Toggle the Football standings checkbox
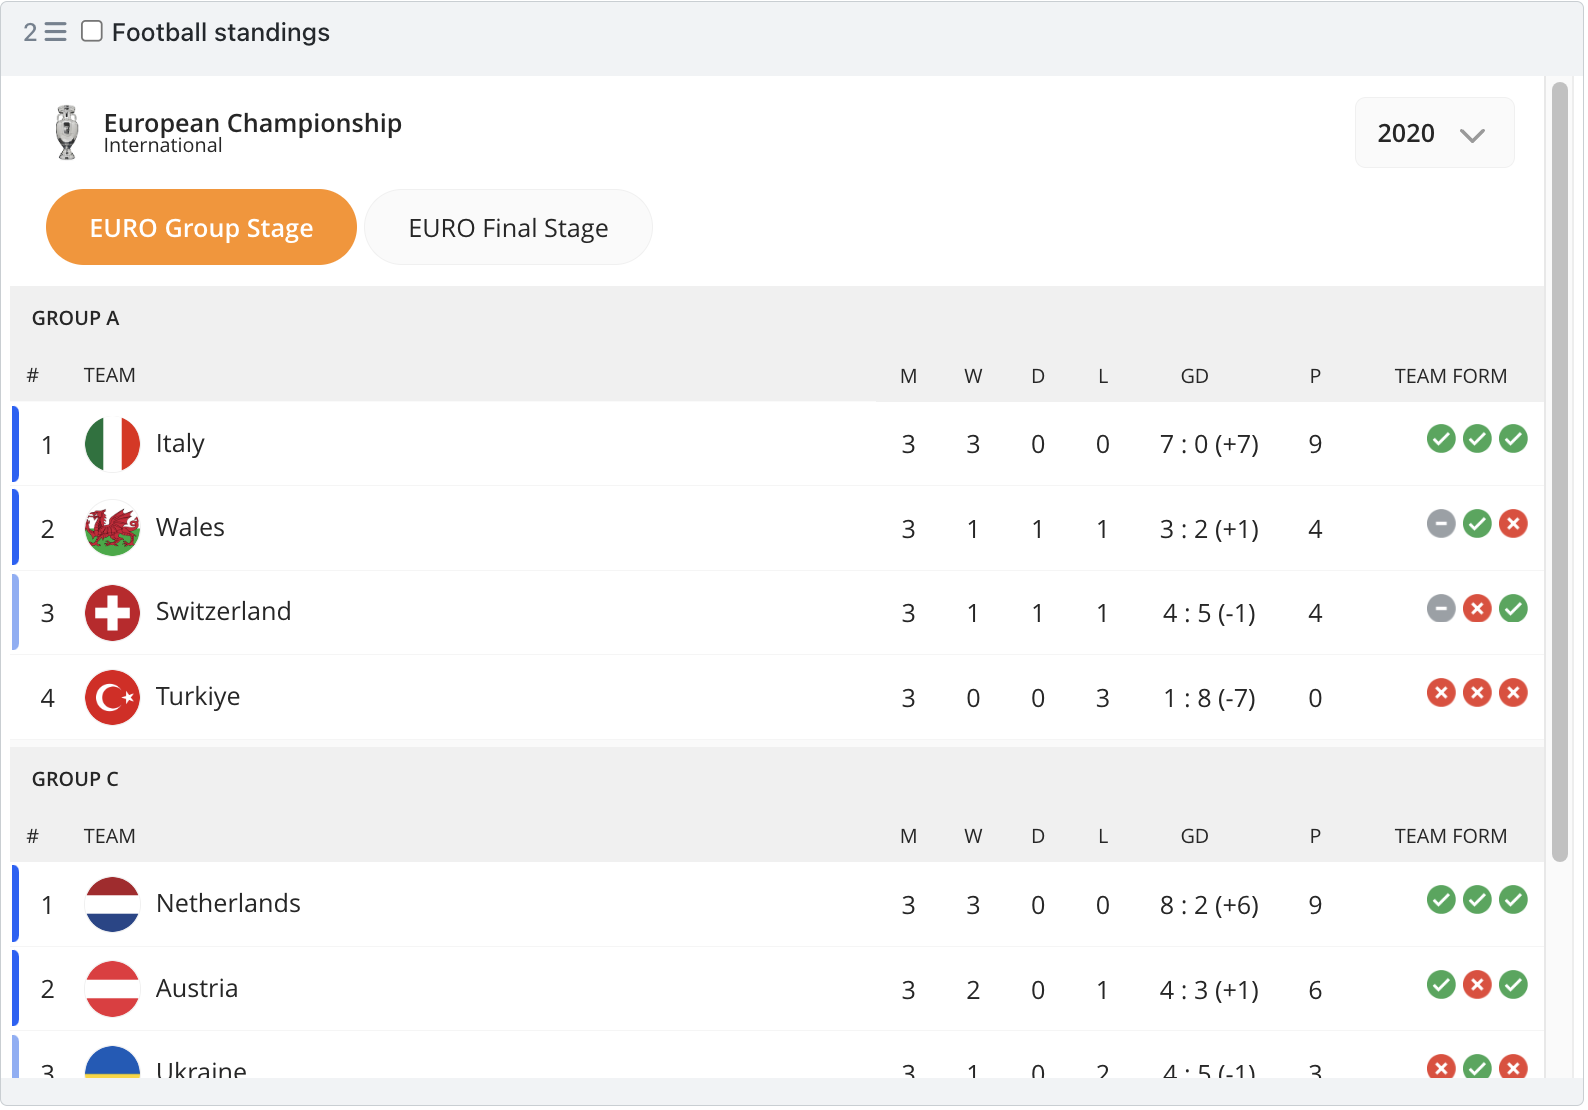1588x1110 pixels. (x=92, y=31)
